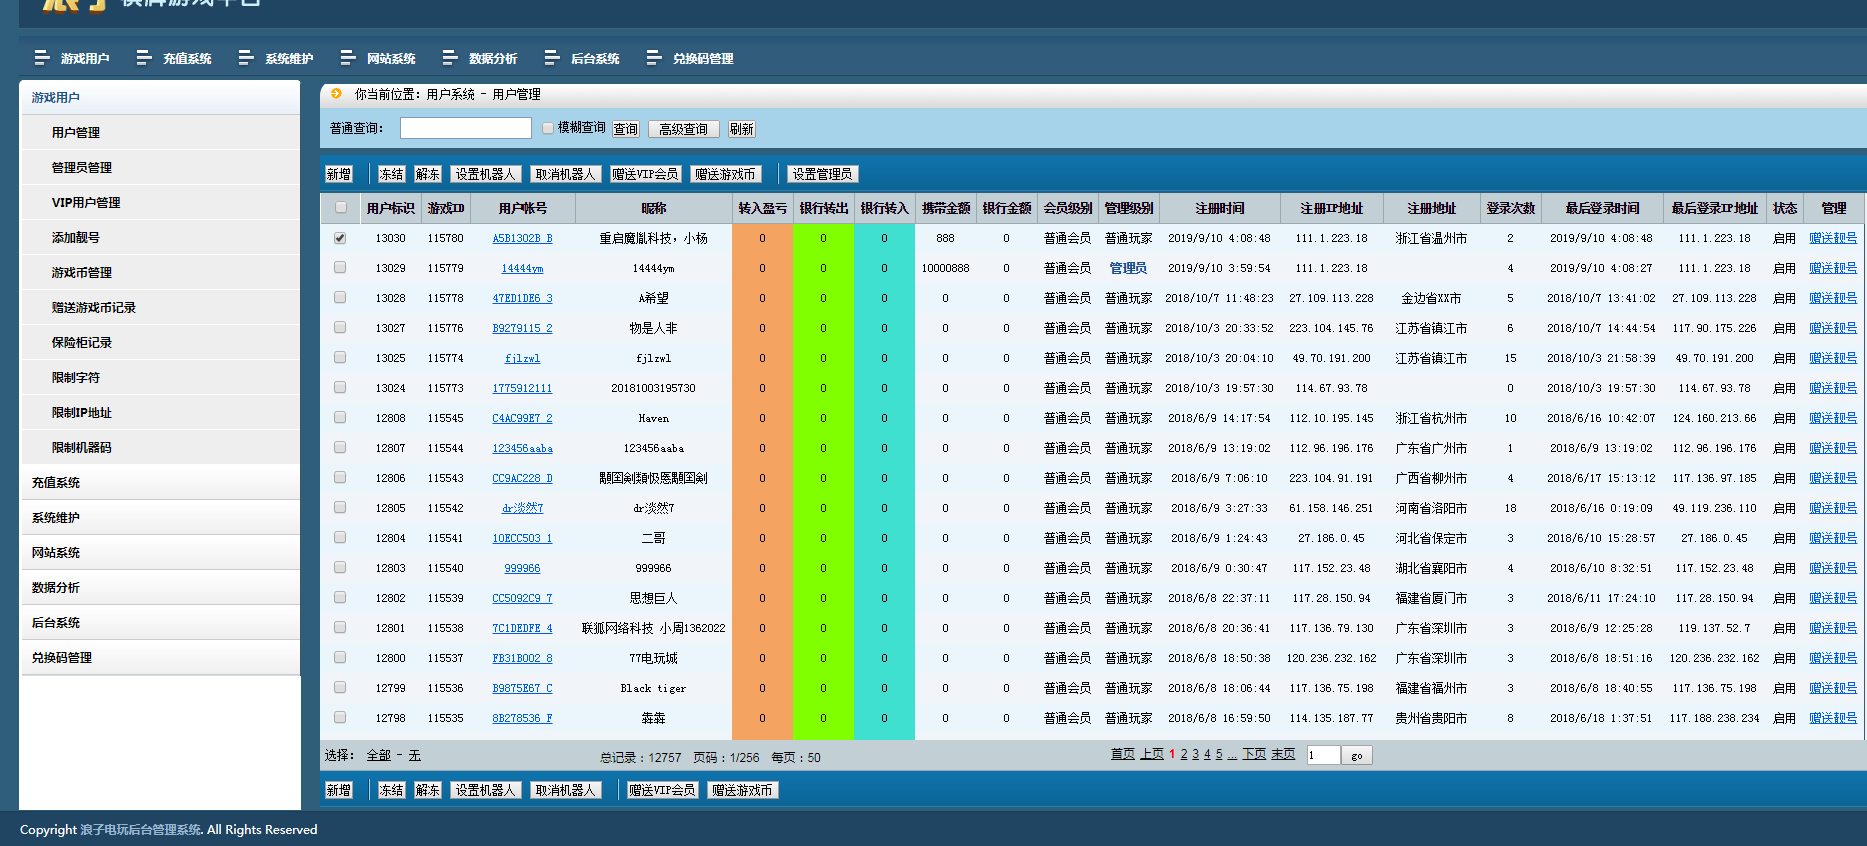Click the icon beside 后台系统 in top navigation
1867x846 pixels.
(x=552, y=58)
